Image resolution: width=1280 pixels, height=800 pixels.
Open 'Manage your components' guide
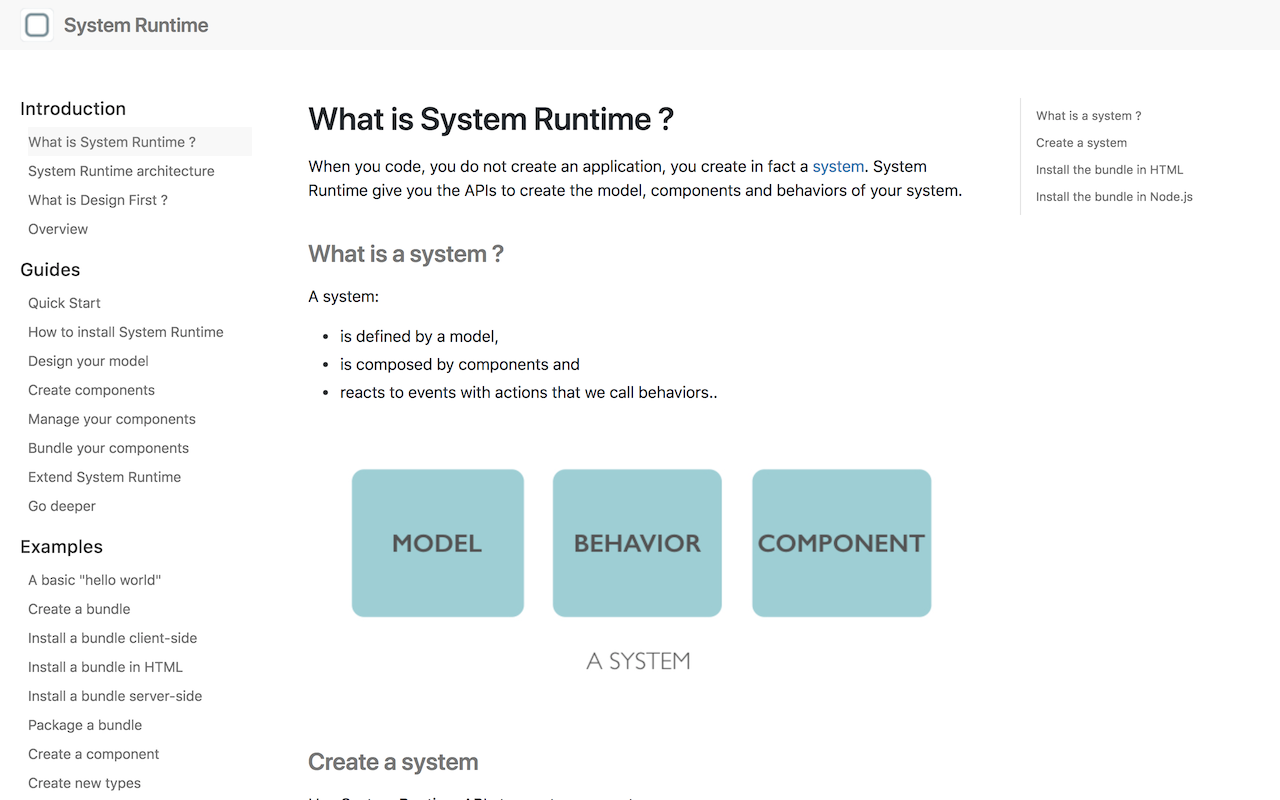coord(112,419)
